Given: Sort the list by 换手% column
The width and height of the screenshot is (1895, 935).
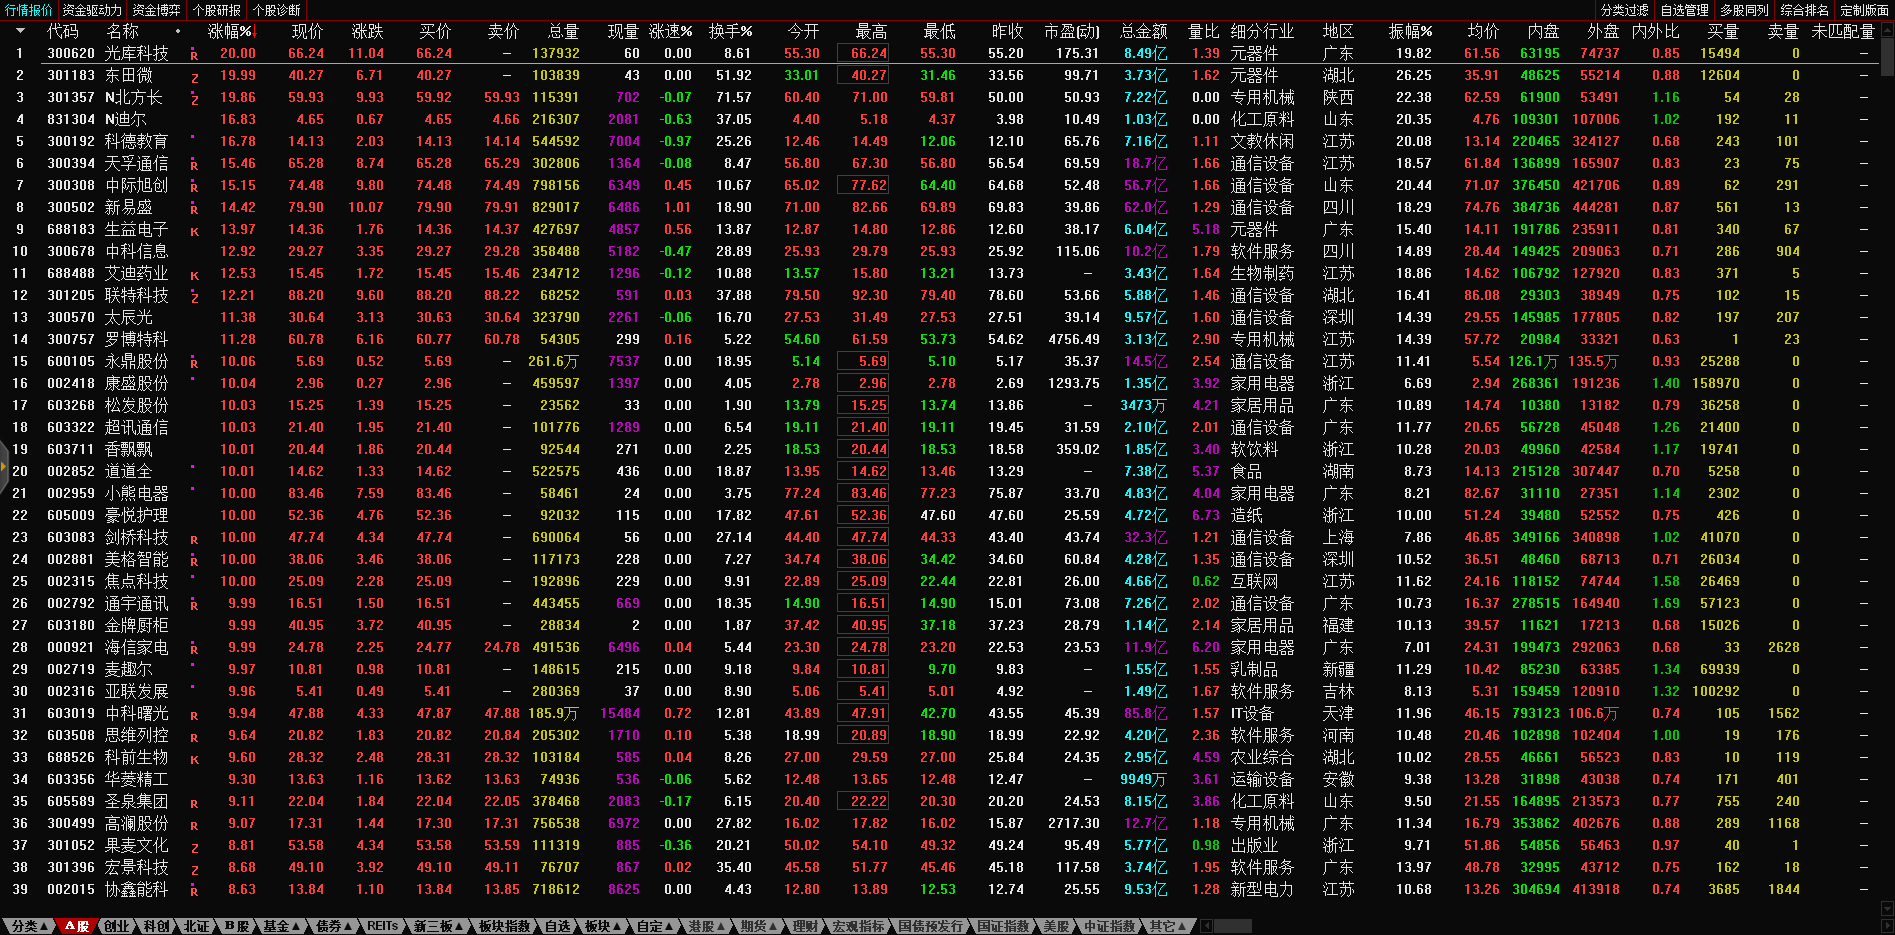Looking at the screenshot, I should point(730,31).
